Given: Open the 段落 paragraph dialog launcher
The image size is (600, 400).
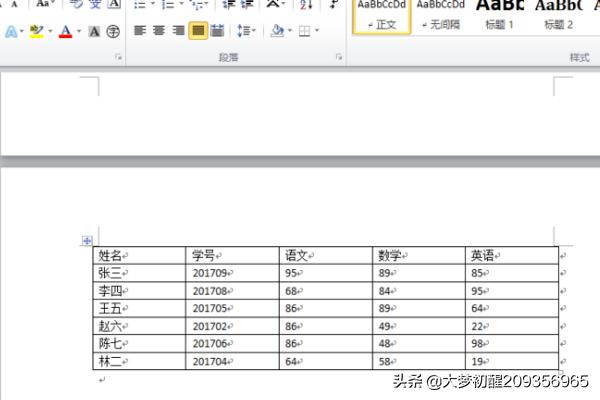Looking at the screenshot, I should (x=339, y=57).
